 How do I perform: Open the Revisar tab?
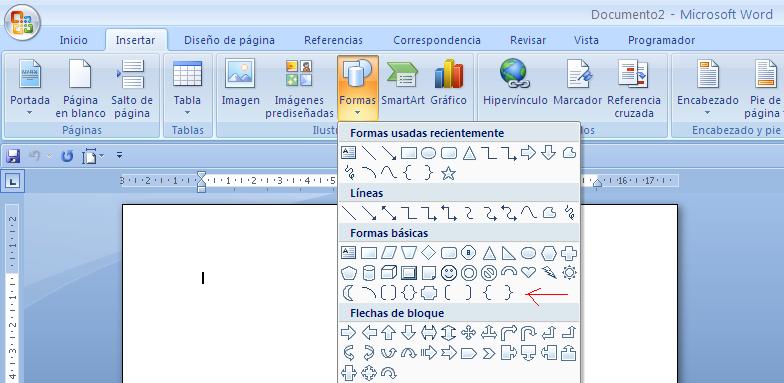pos(528,40)
